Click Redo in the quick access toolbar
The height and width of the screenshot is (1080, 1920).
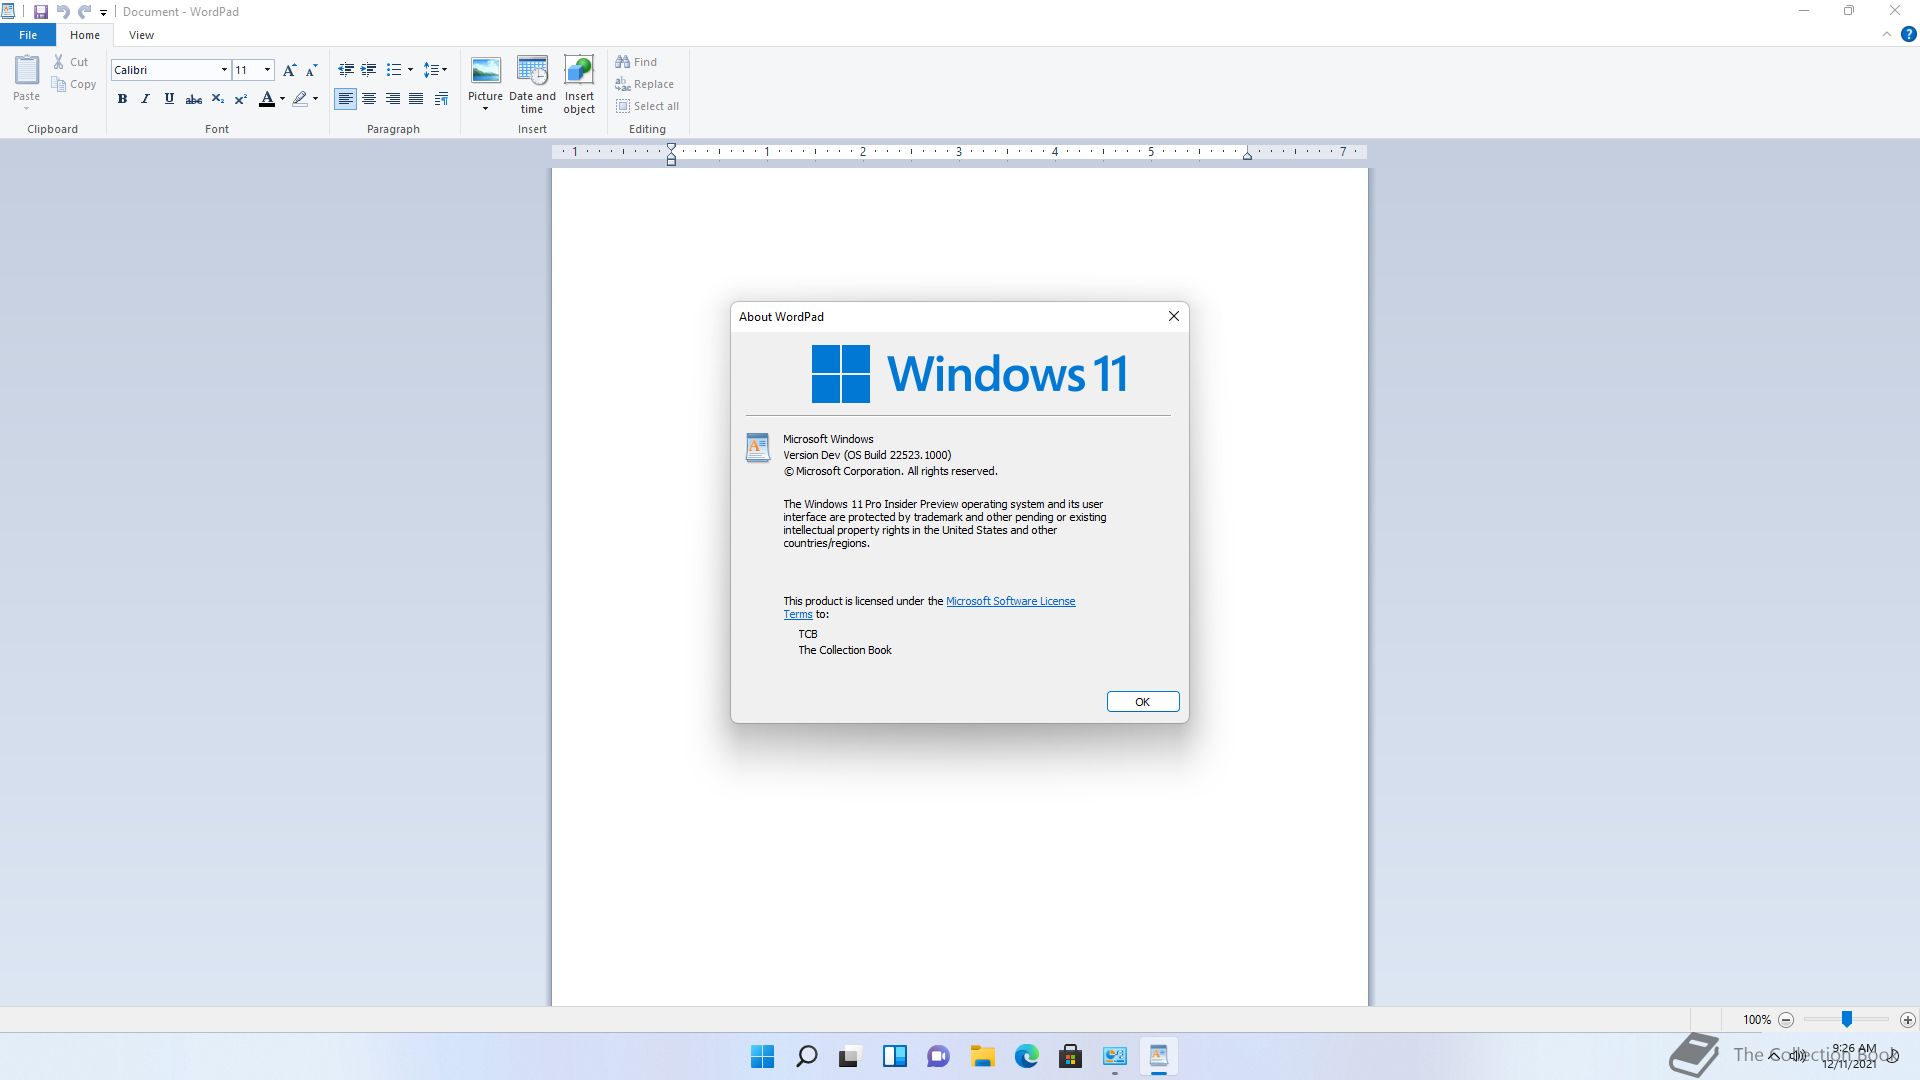(x=85, y=12)
